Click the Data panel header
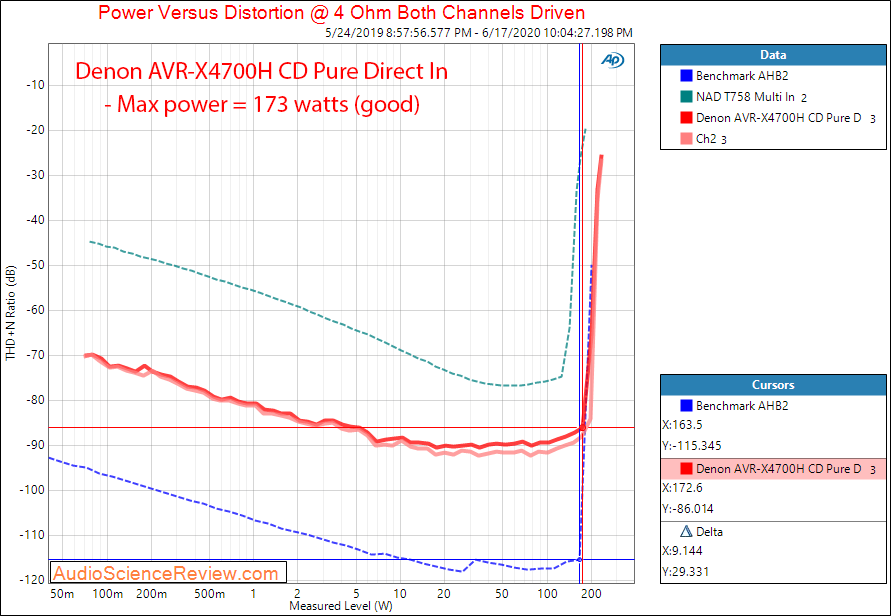 (773, 55)
